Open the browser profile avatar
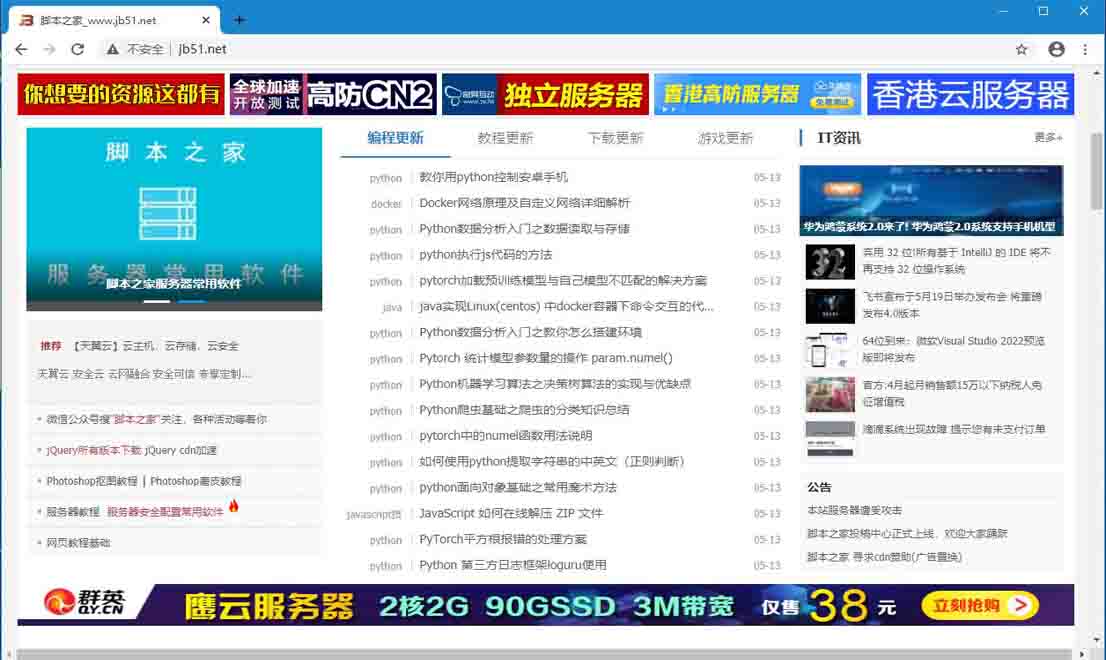This screenshot has height=660, width=1106. pyautogui.click(x=1056, y=49)
